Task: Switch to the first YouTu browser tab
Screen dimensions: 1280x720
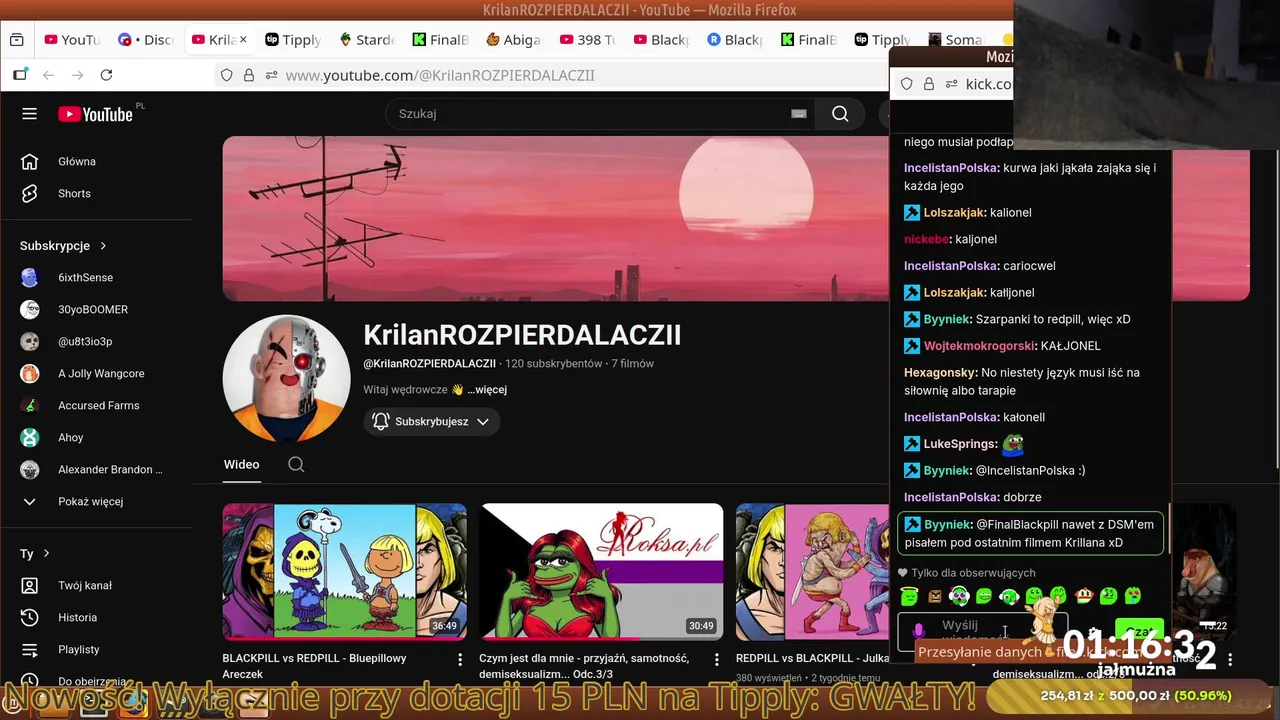Action: (72, 40)
